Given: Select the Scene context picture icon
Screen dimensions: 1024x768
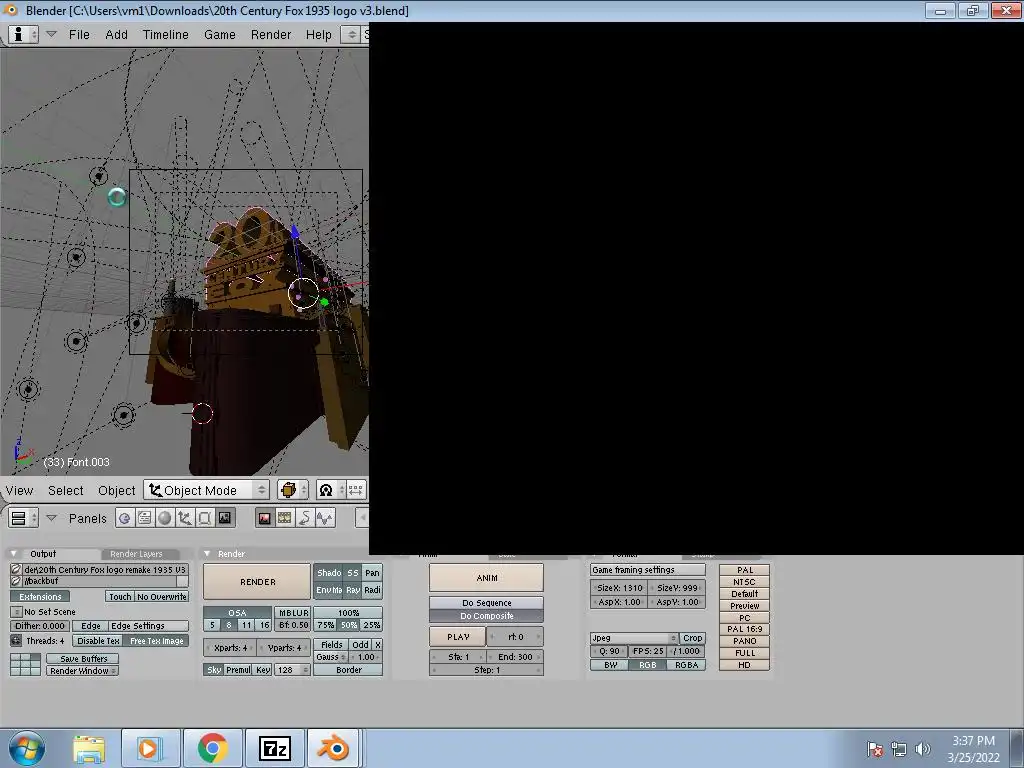Looking at the screenshot, I should coord(225,518).
